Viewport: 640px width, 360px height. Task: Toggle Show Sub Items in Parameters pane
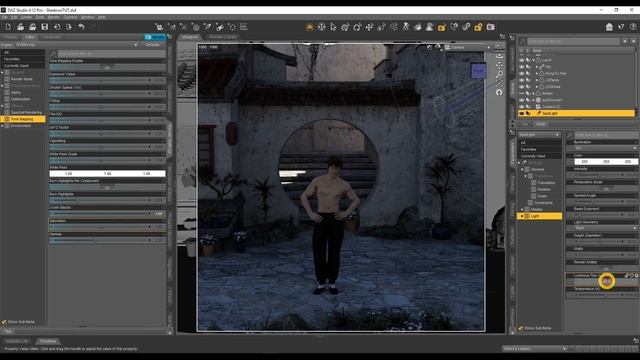tap(521, 328)
